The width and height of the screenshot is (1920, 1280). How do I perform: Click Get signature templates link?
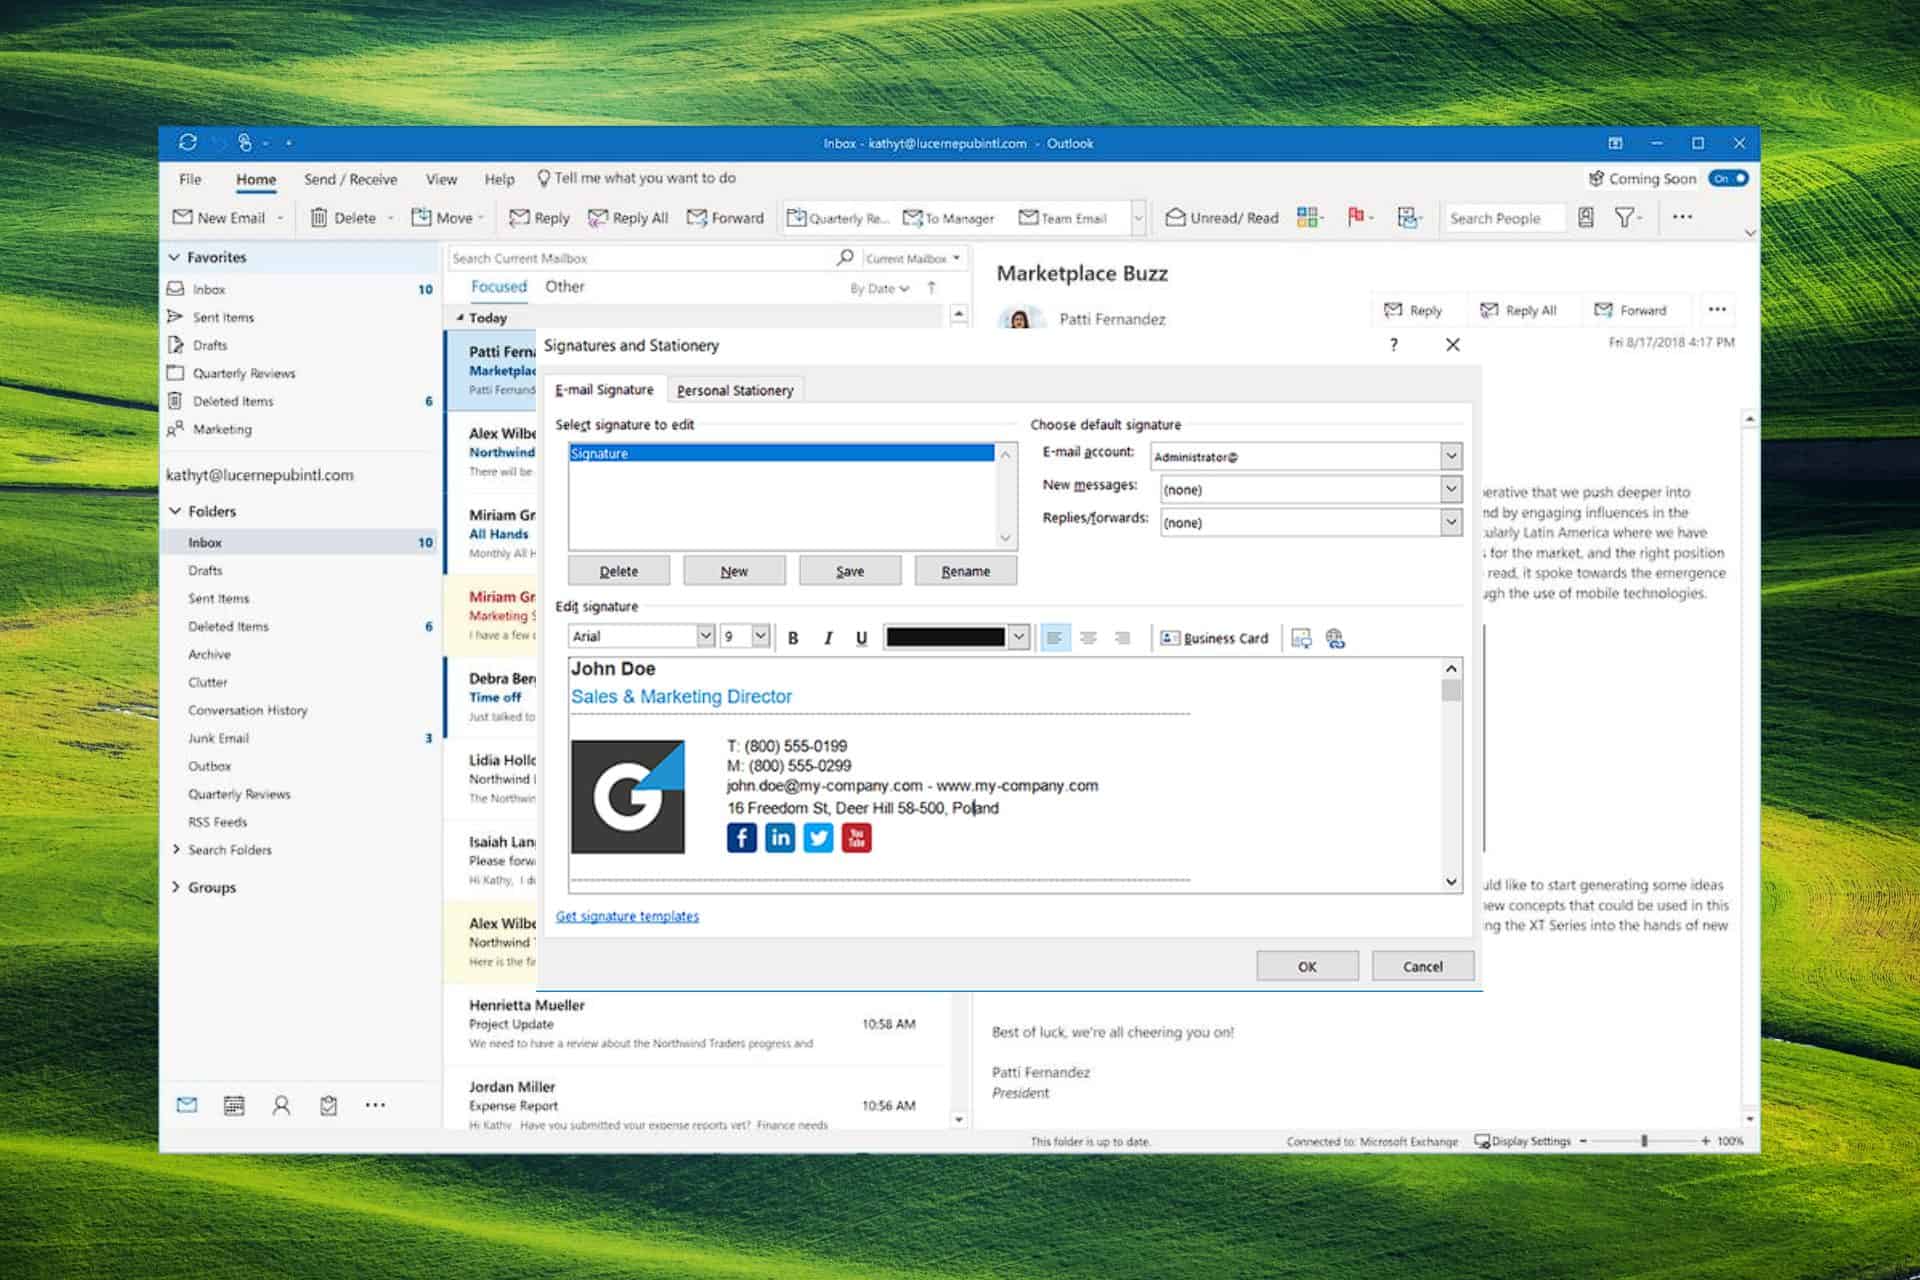click(629, 916)
